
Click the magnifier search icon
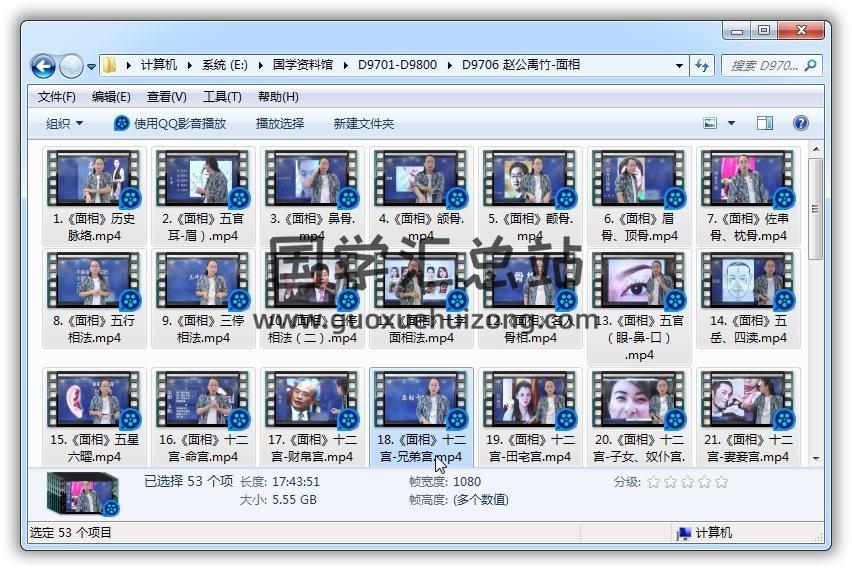point(810,66)
